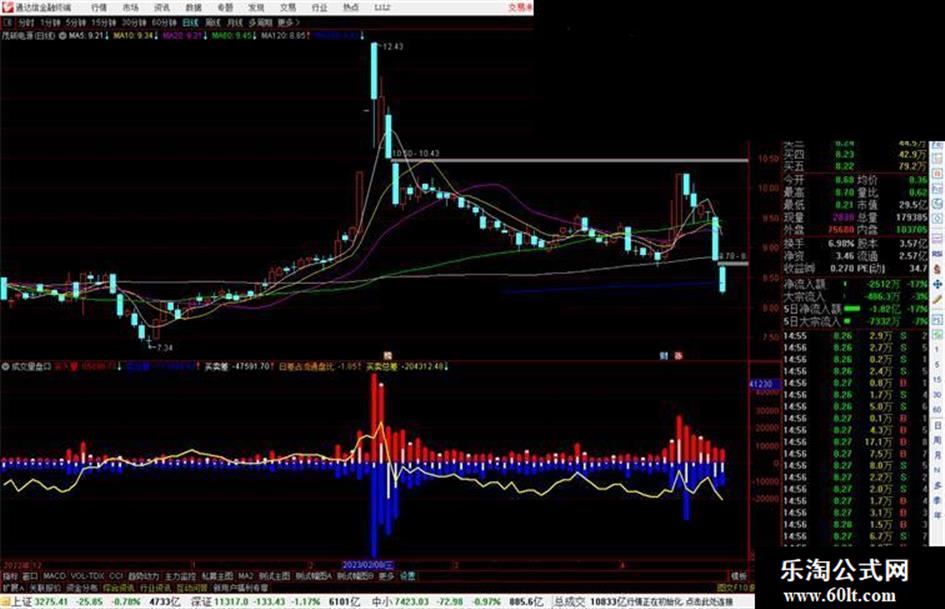Select the pencil drawing tool icon
Image resolution: width=945 pixels, height=609 pixels.
pos(937,299)
